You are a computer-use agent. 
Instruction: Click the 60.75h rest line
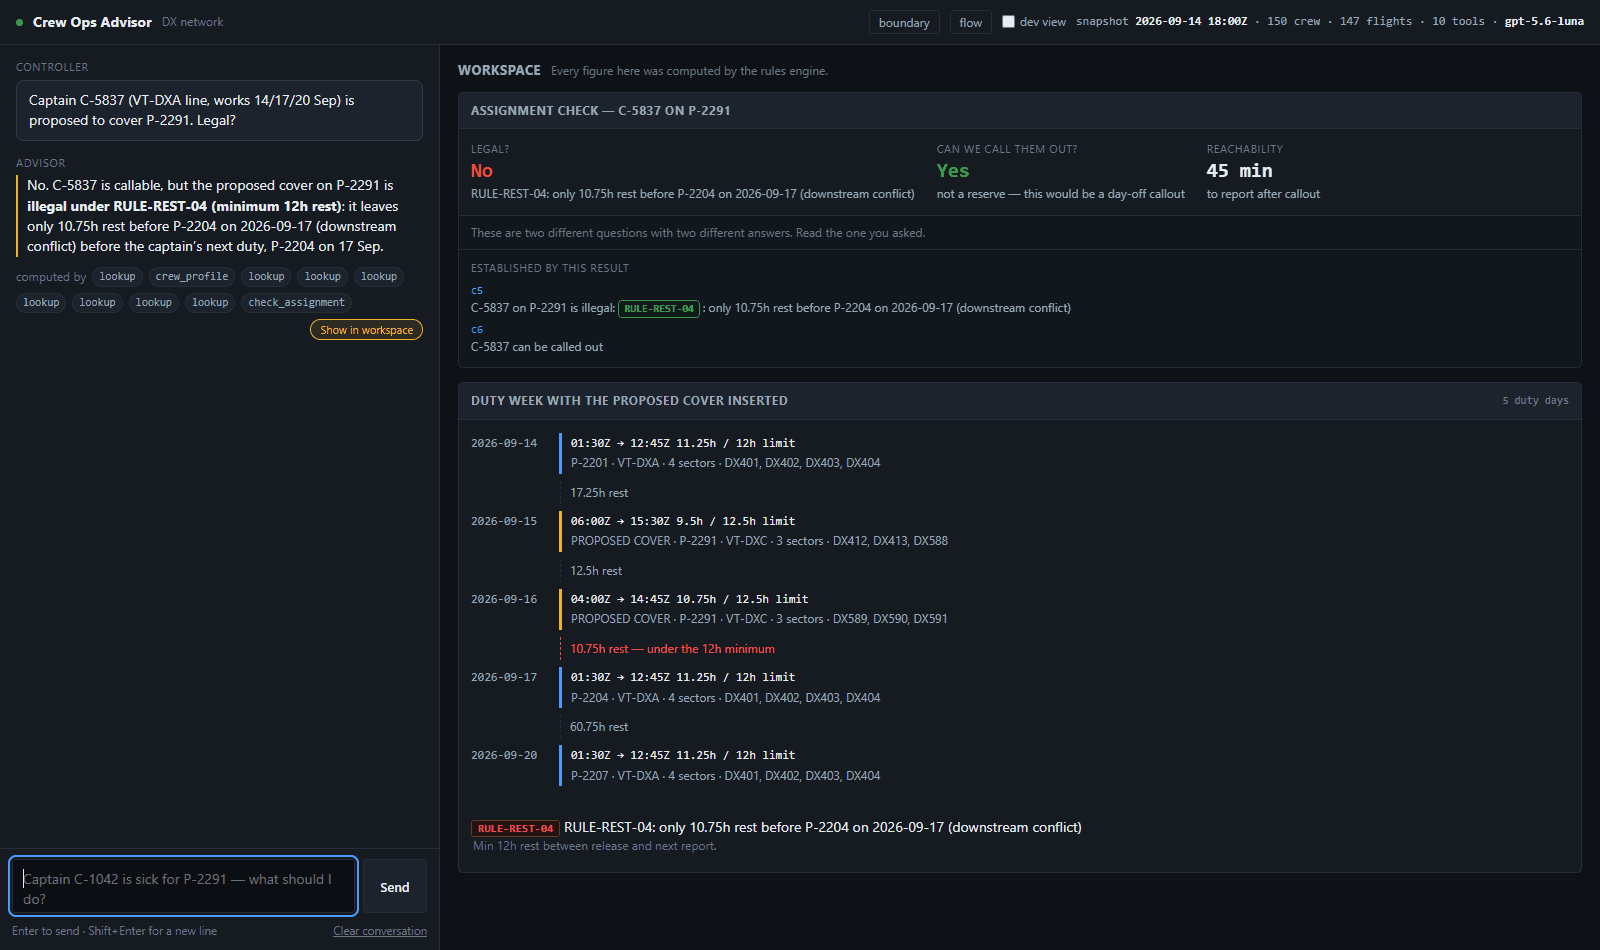(x=599, y=727)
